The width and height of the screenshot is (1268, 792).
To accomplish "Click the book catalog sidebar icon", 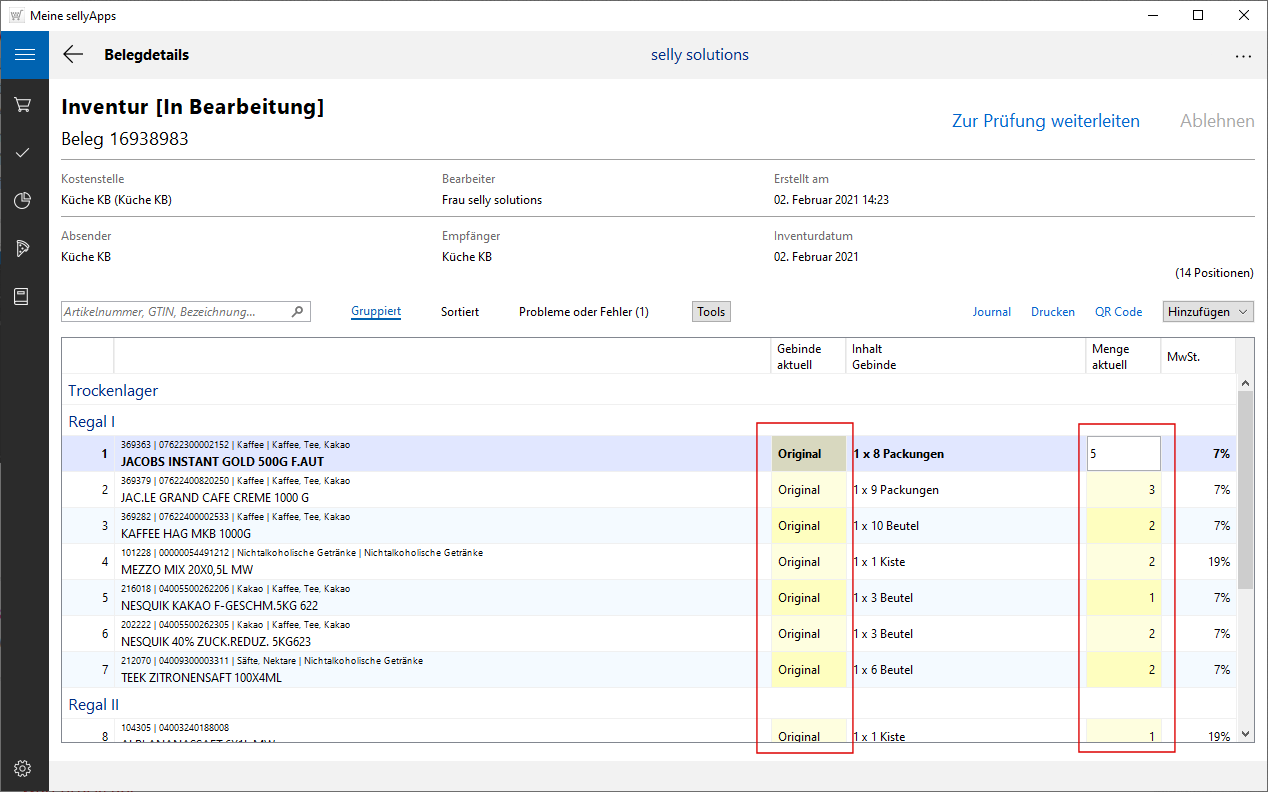I will pyautogui.click(x=23, y=296).
